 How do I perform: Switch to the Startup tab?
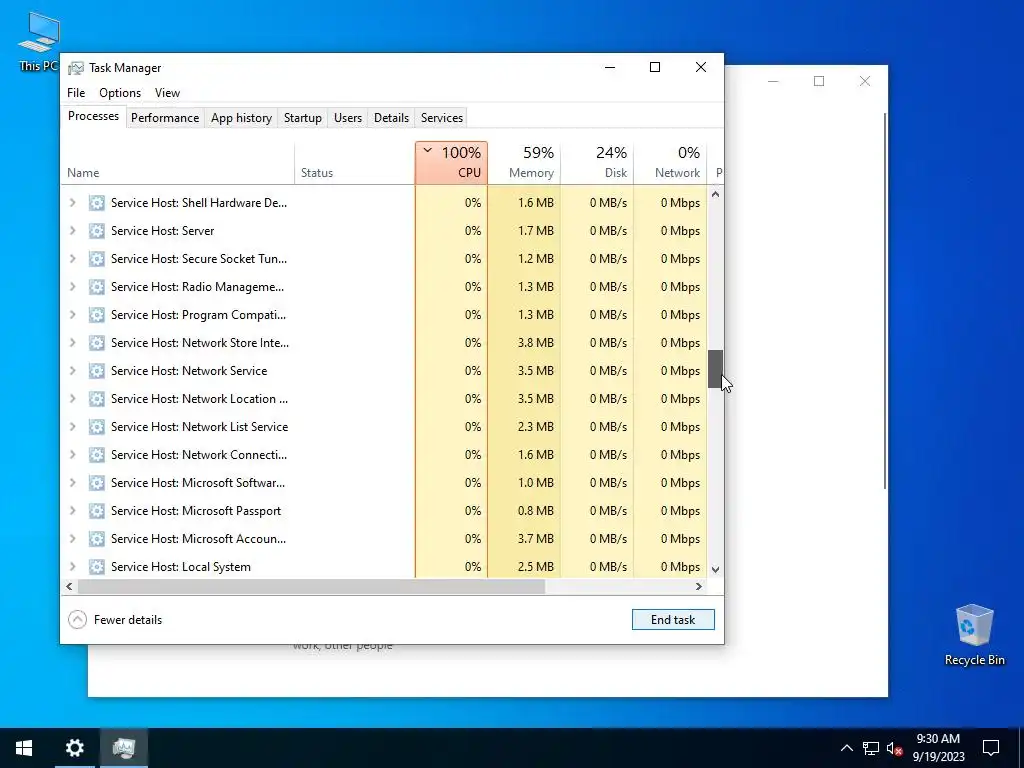(302, 118)
